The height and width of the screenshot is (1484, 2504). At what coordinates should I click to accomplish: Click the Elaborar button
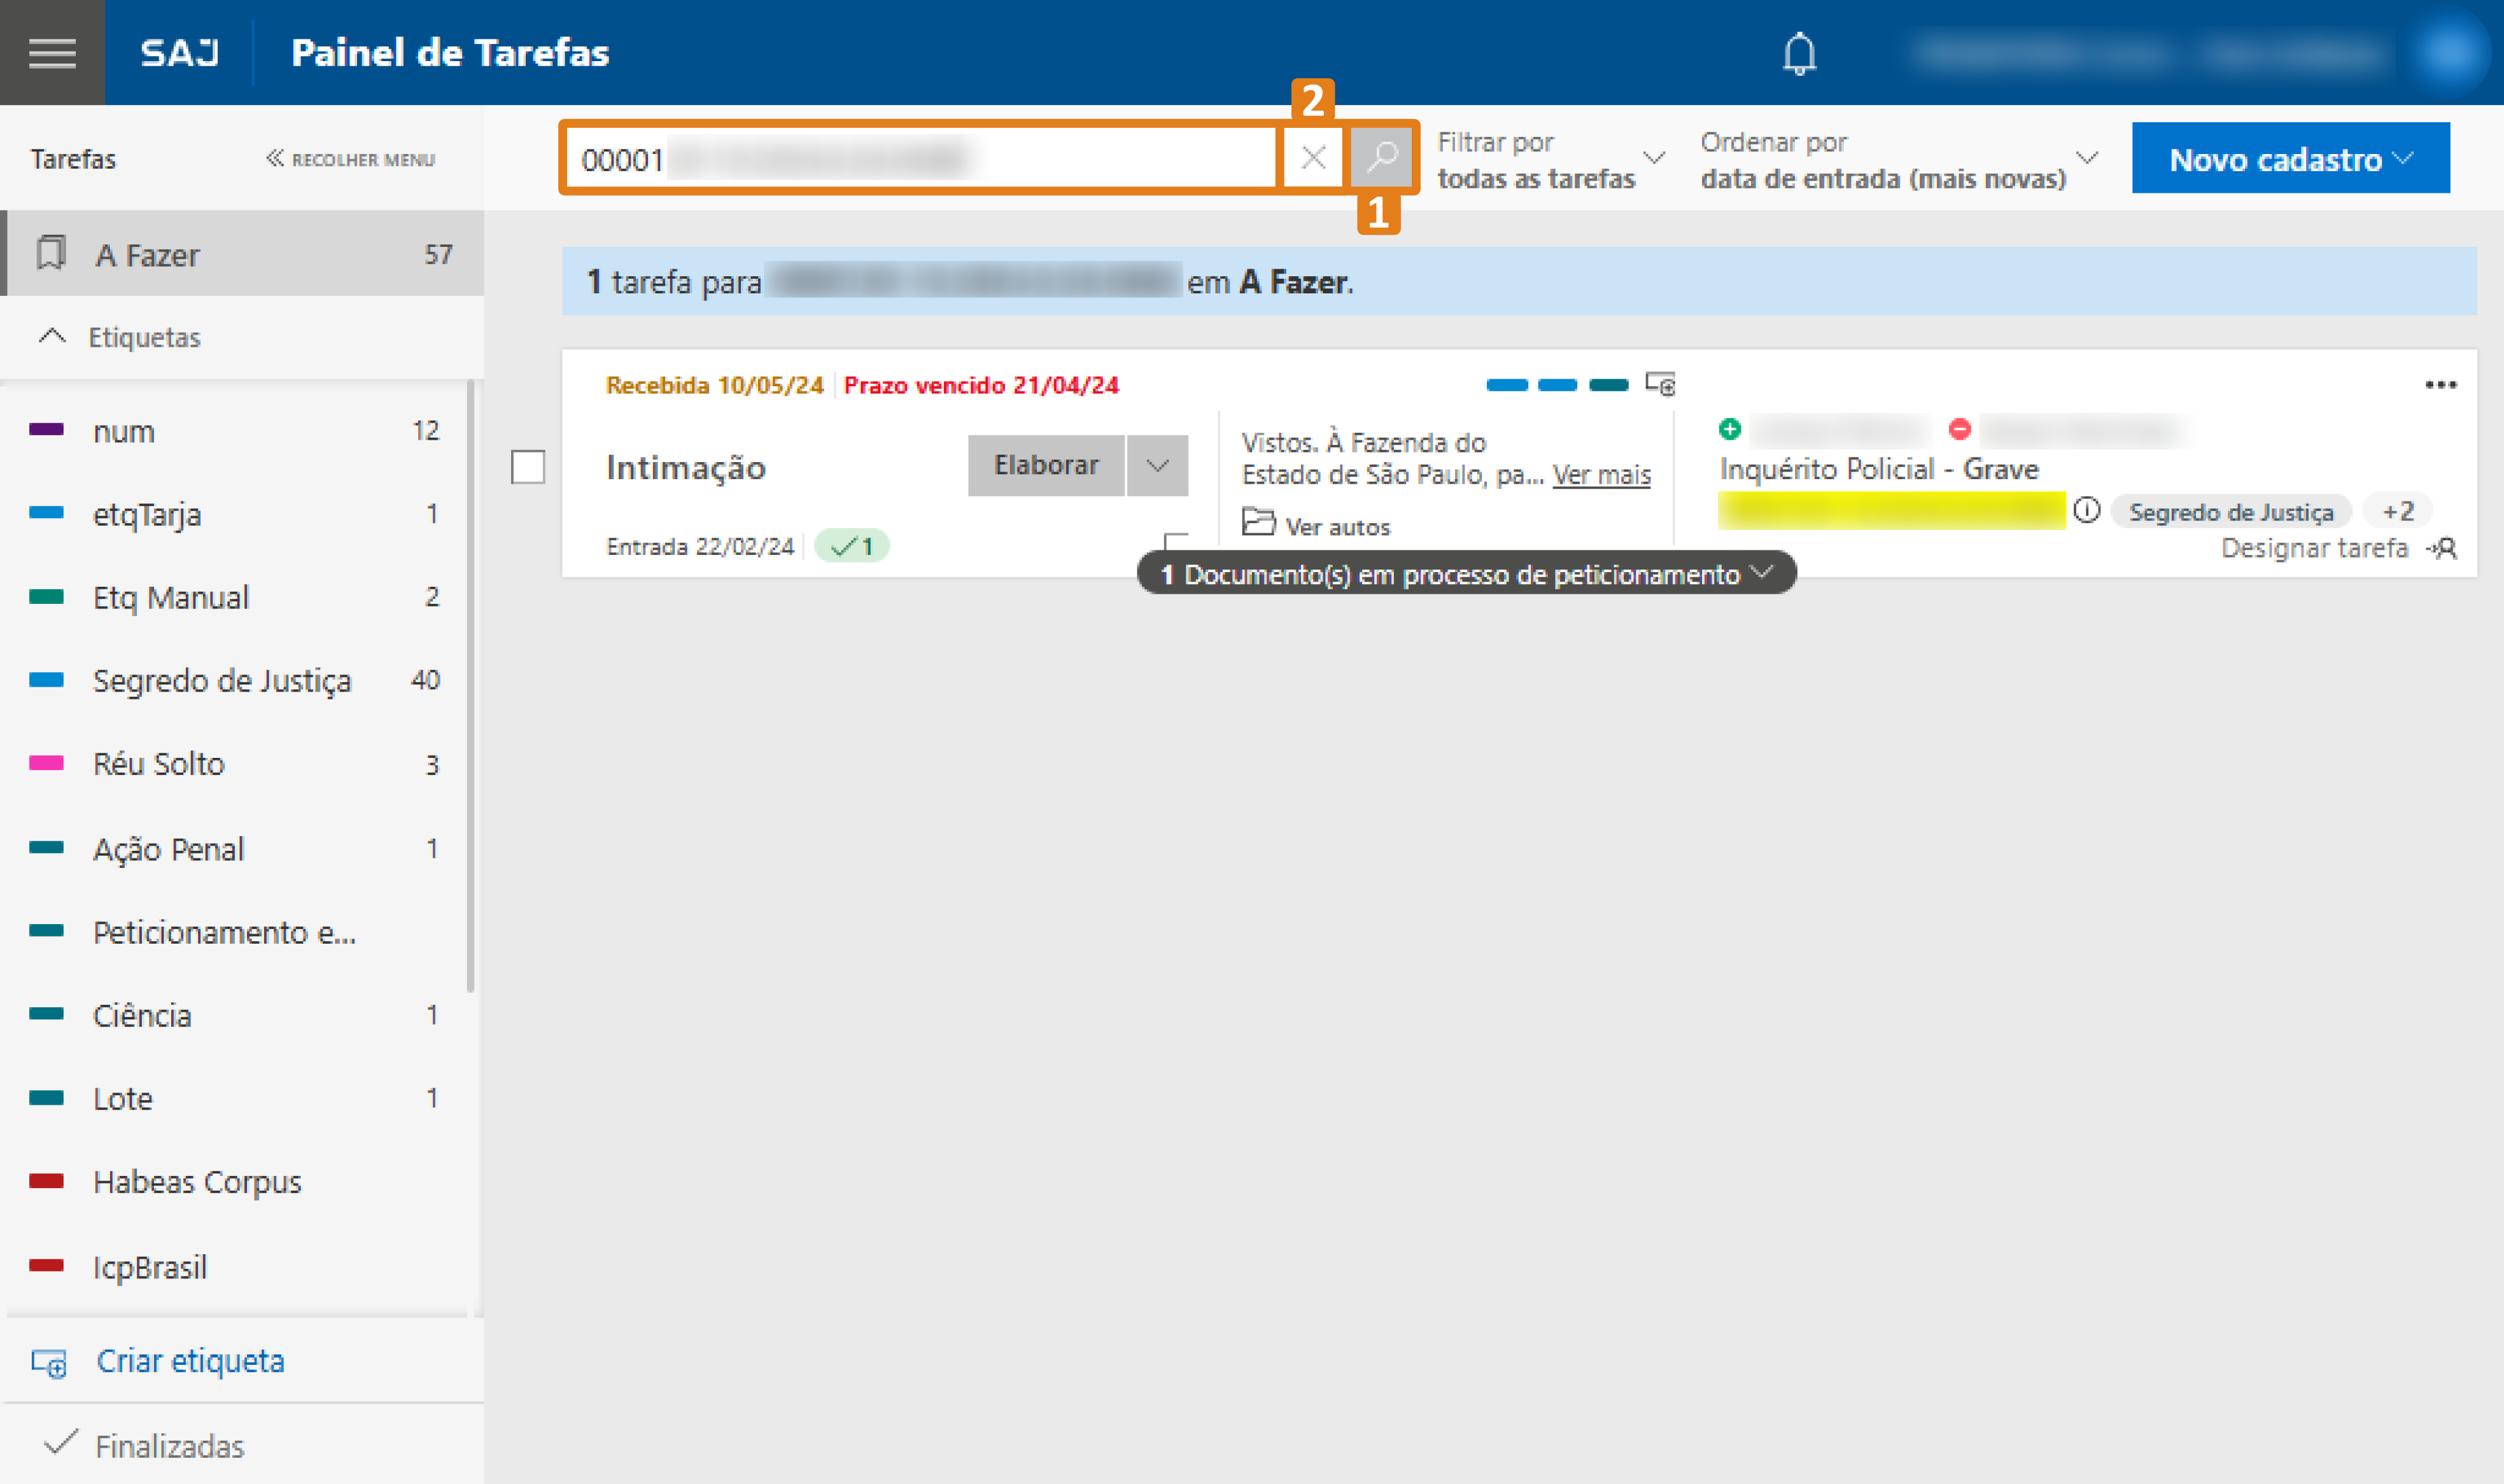point(1045,465)
